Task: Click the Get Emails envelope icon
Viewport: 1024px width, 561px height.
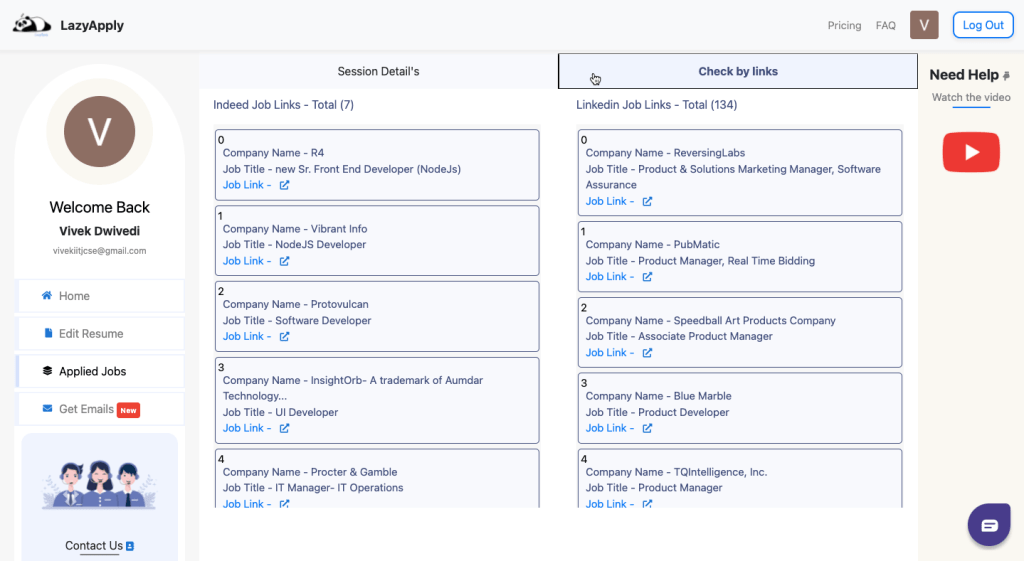Action: [47, 408]
